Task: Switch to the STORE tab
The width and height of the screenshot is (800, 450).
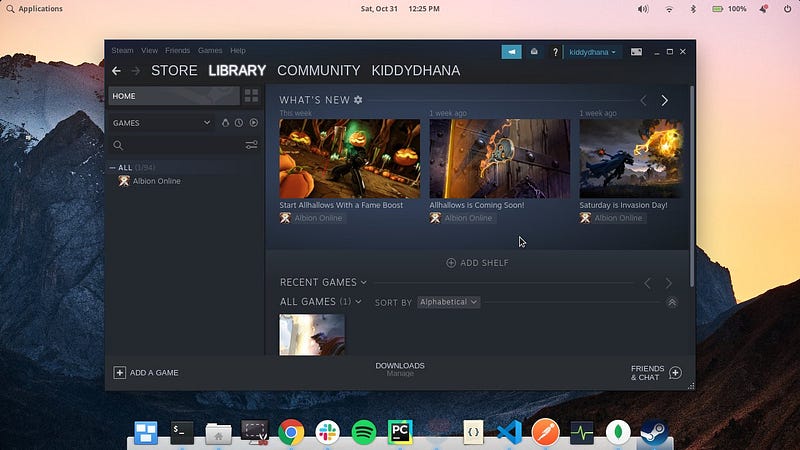Action: [174, 70]
